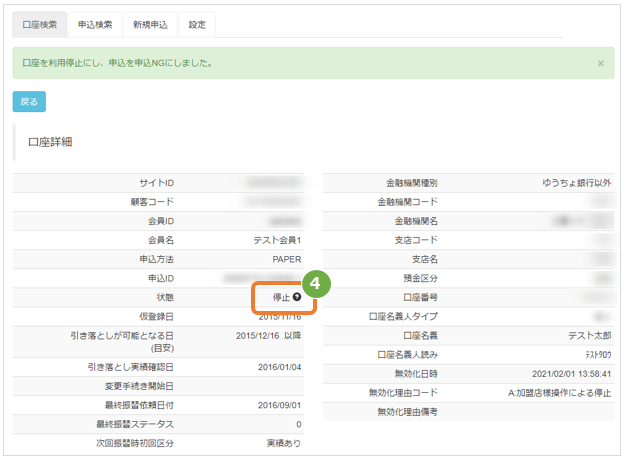
Task: Click the 申込方法 label
Action: [x=156, y=259]
